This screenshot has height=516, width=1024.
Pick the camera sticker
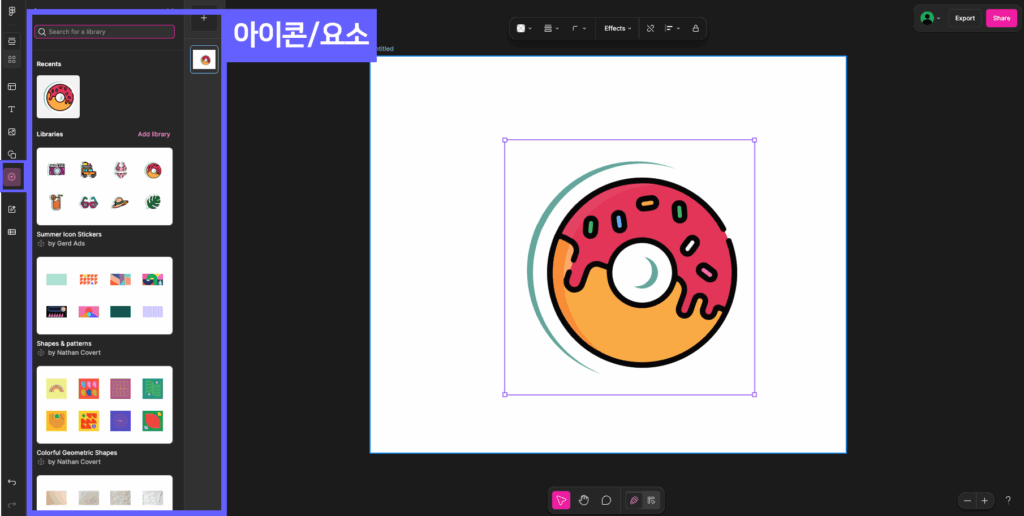pos(57,170)
